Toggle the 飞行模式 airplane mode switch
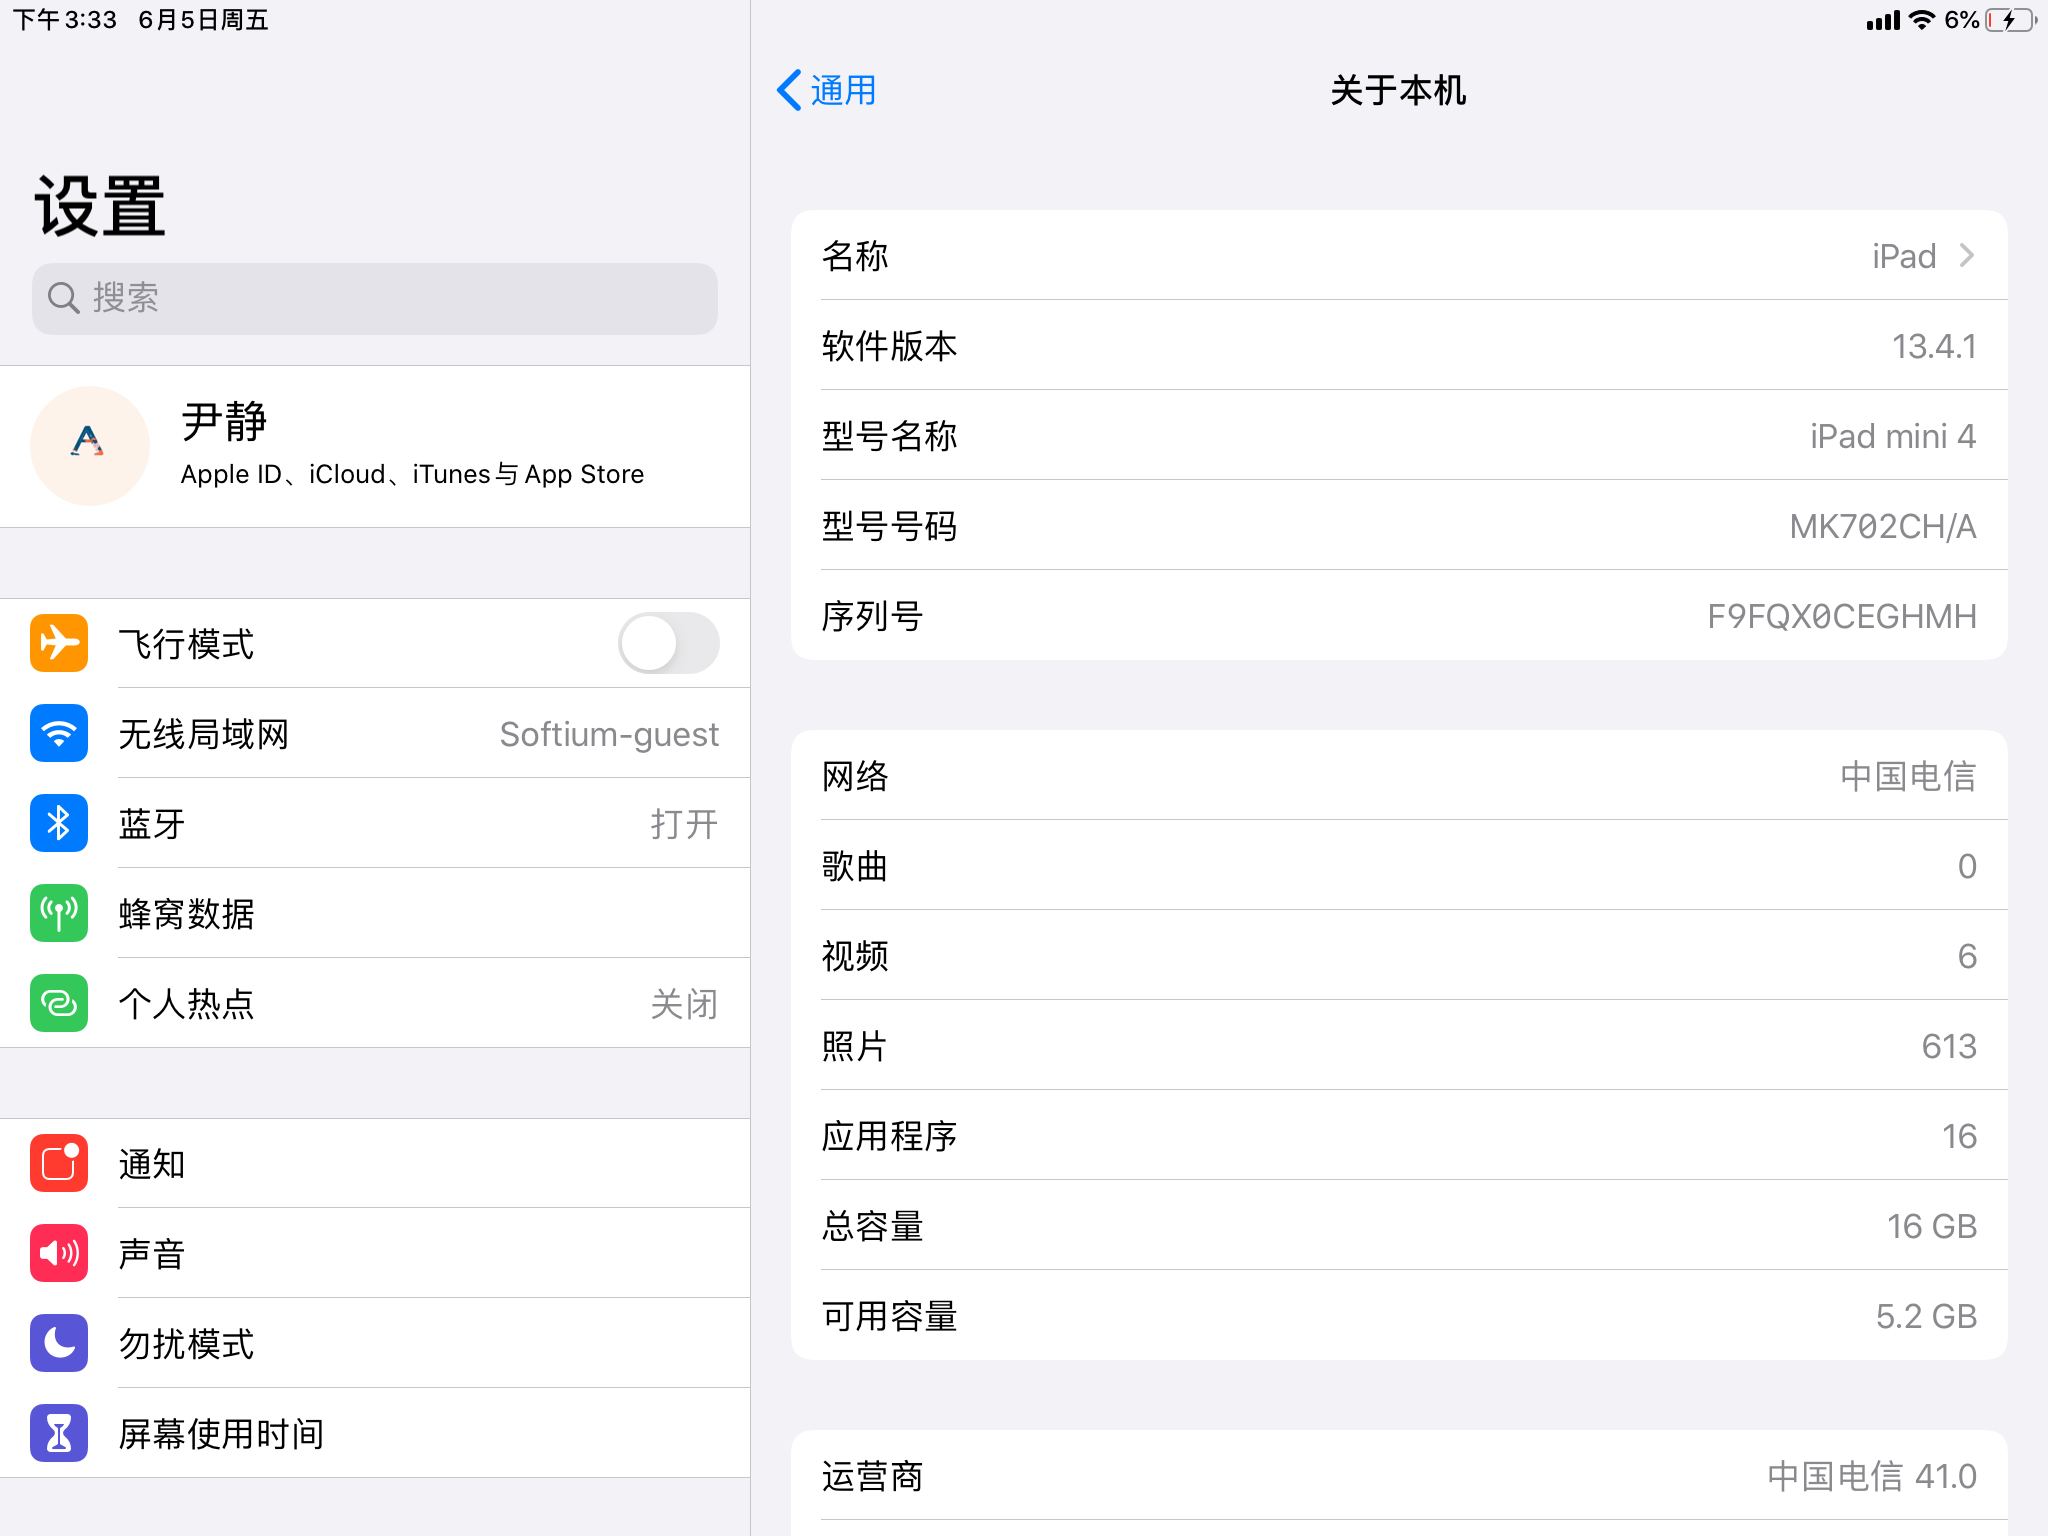2048x1536 pixels. tap(668, 643)
